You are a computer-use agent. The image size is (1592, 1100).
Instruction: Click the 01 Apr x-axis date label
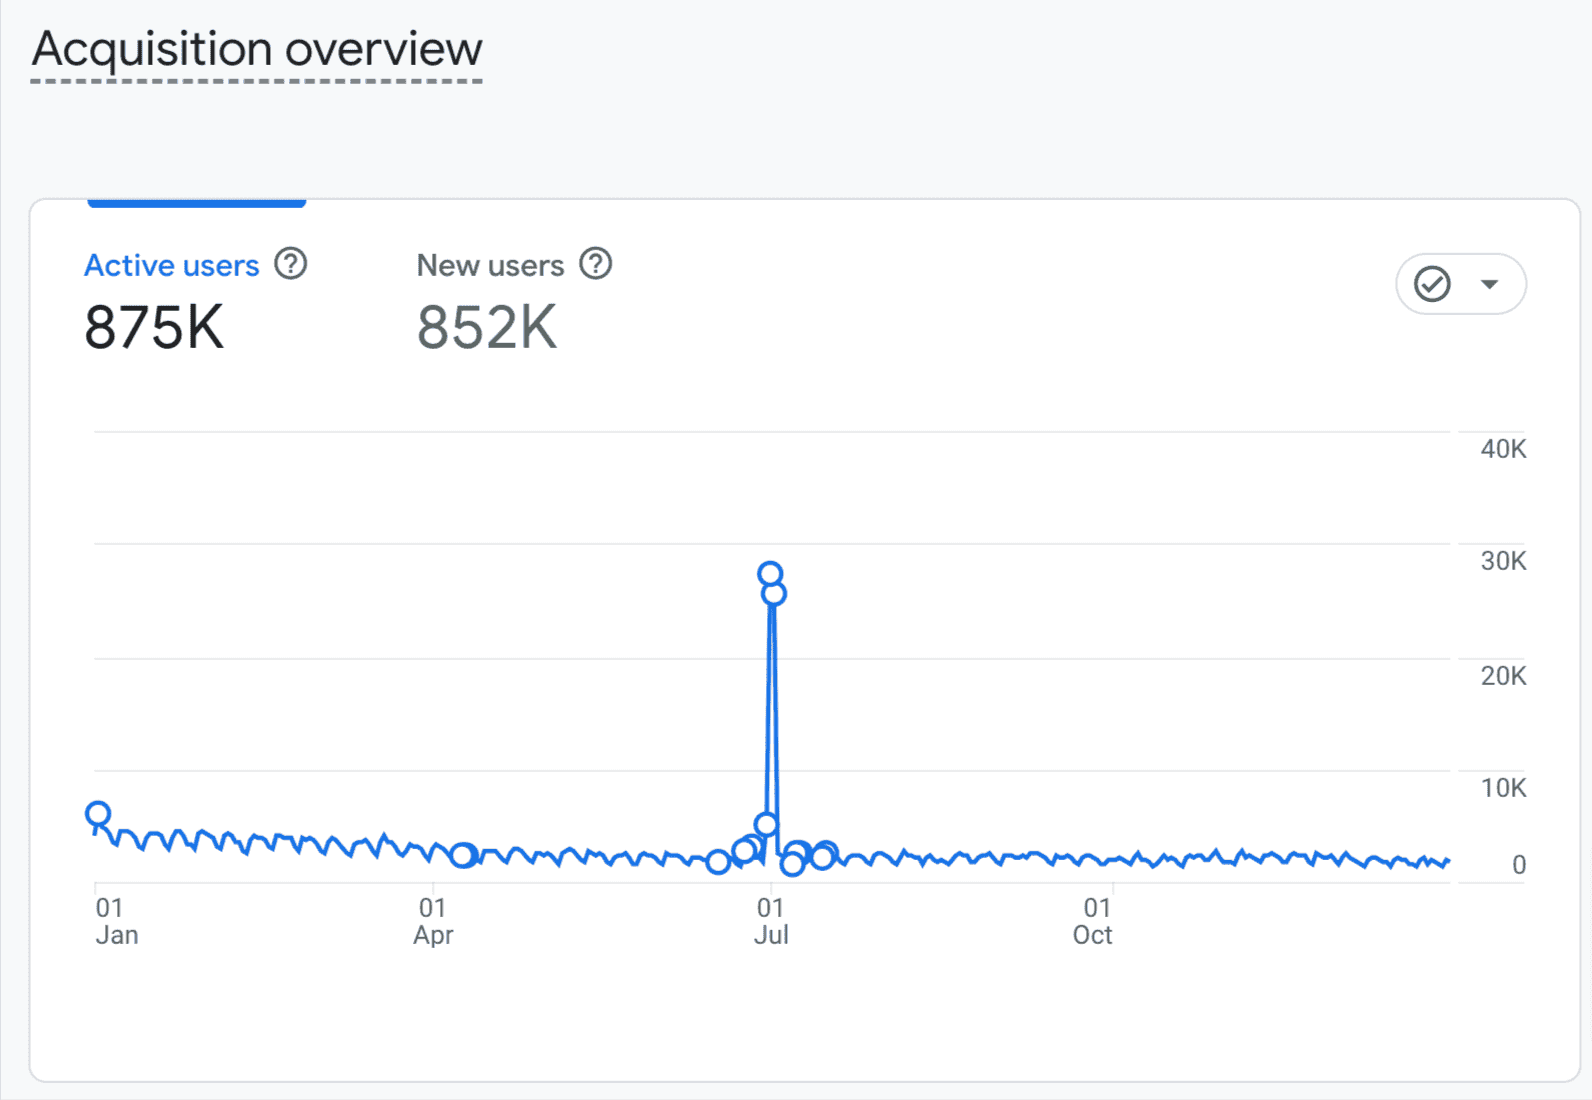coord(432,921)
